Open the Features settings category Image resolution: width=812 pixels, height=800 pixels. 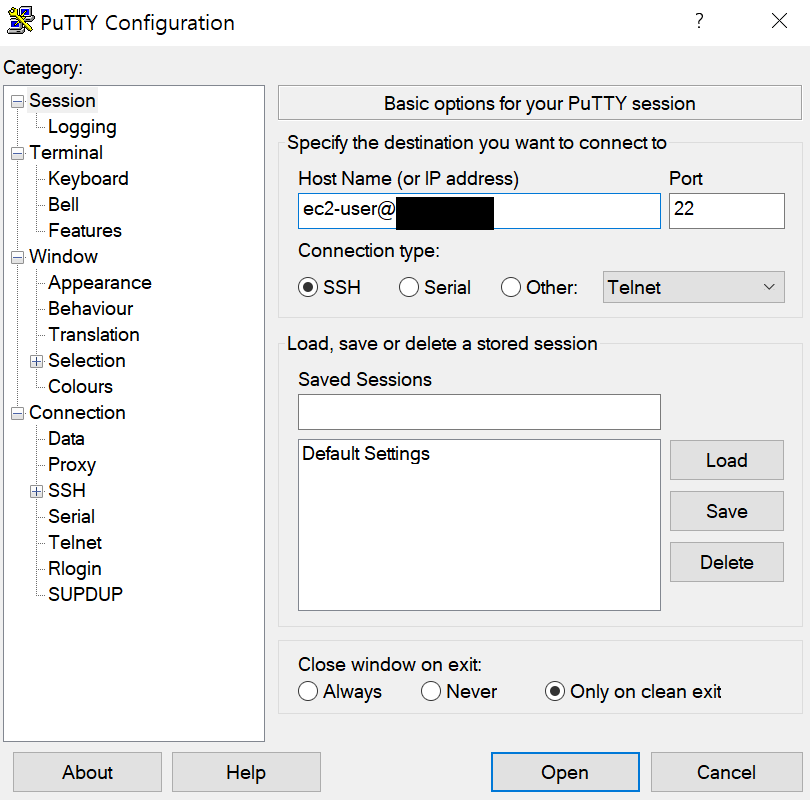click(85, 230)
